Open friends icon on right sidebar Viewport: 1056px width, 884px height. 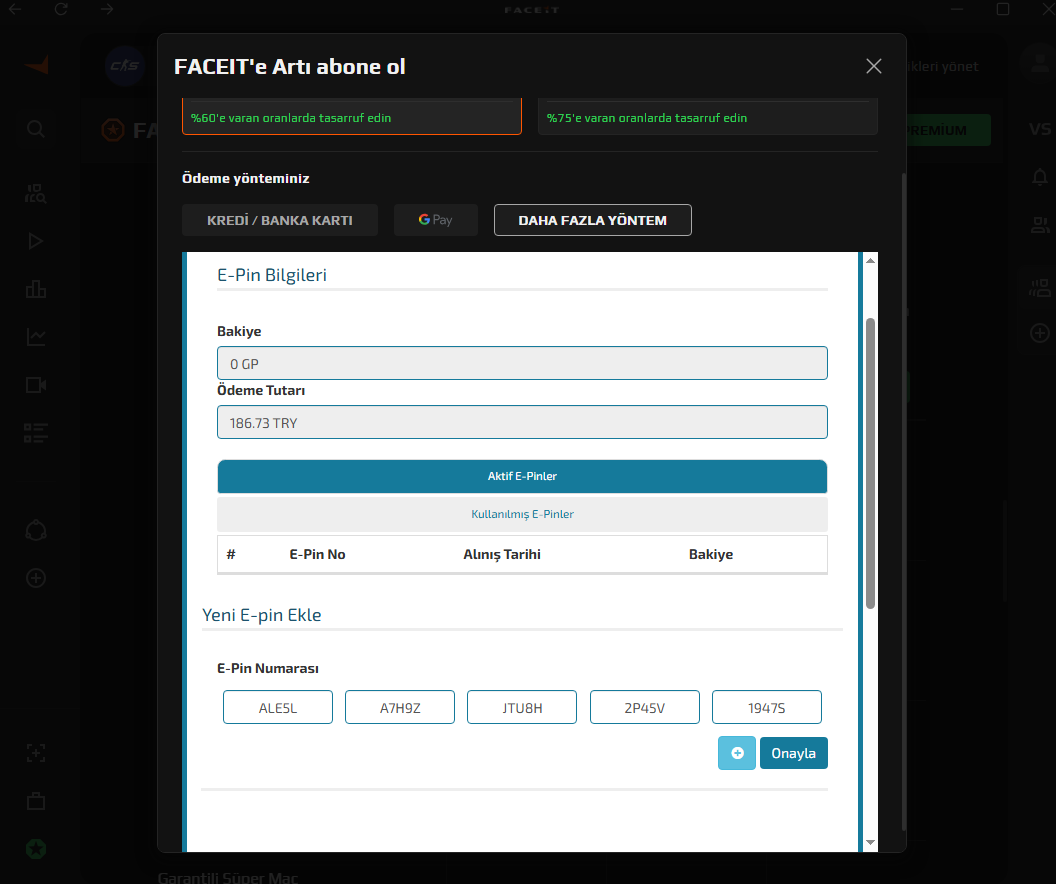[x=1040, y=225]
